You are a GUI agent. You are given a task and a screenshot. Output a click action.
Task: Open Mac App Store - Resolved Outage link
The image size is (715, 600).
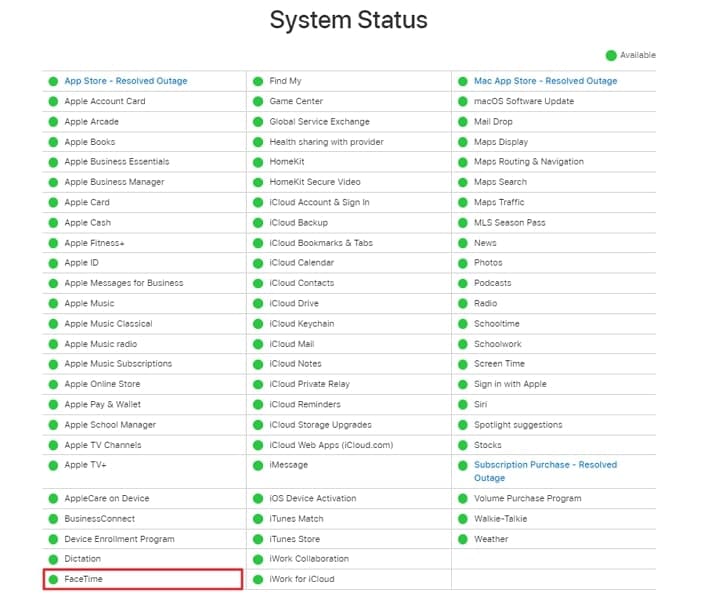click(545, 81)
